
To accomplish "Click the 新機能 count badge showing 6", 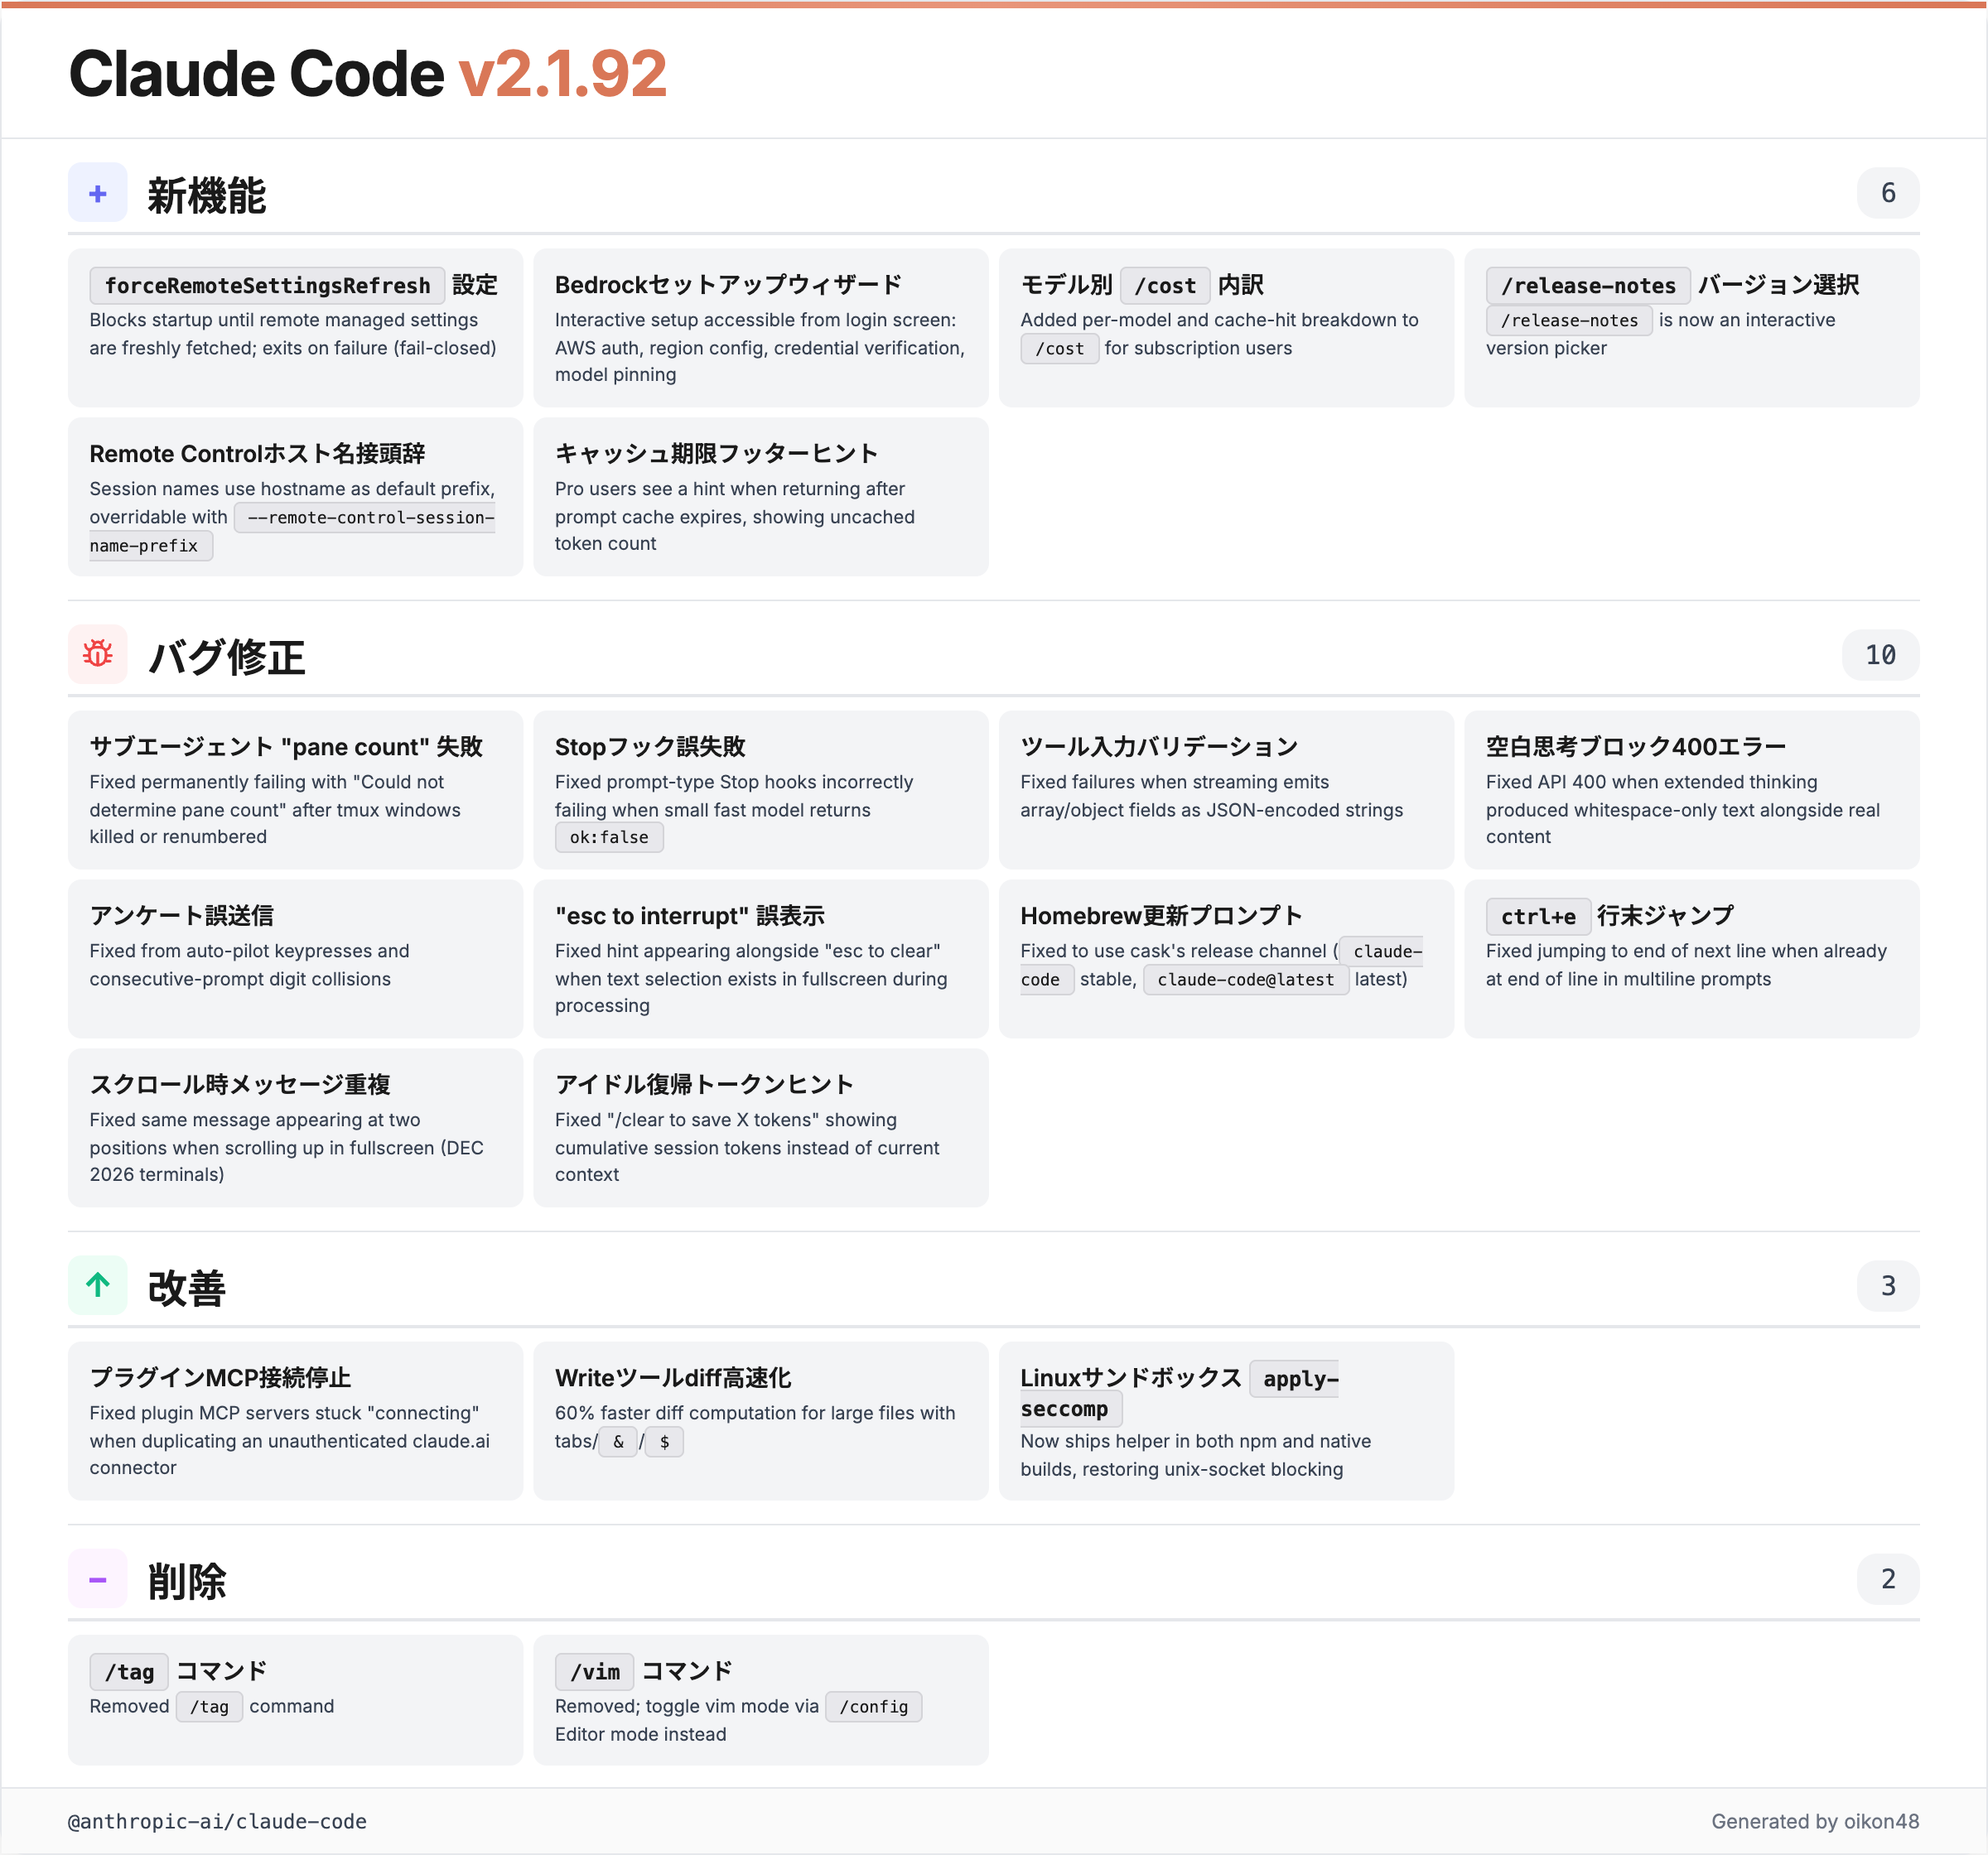I will coord(1887,193).
